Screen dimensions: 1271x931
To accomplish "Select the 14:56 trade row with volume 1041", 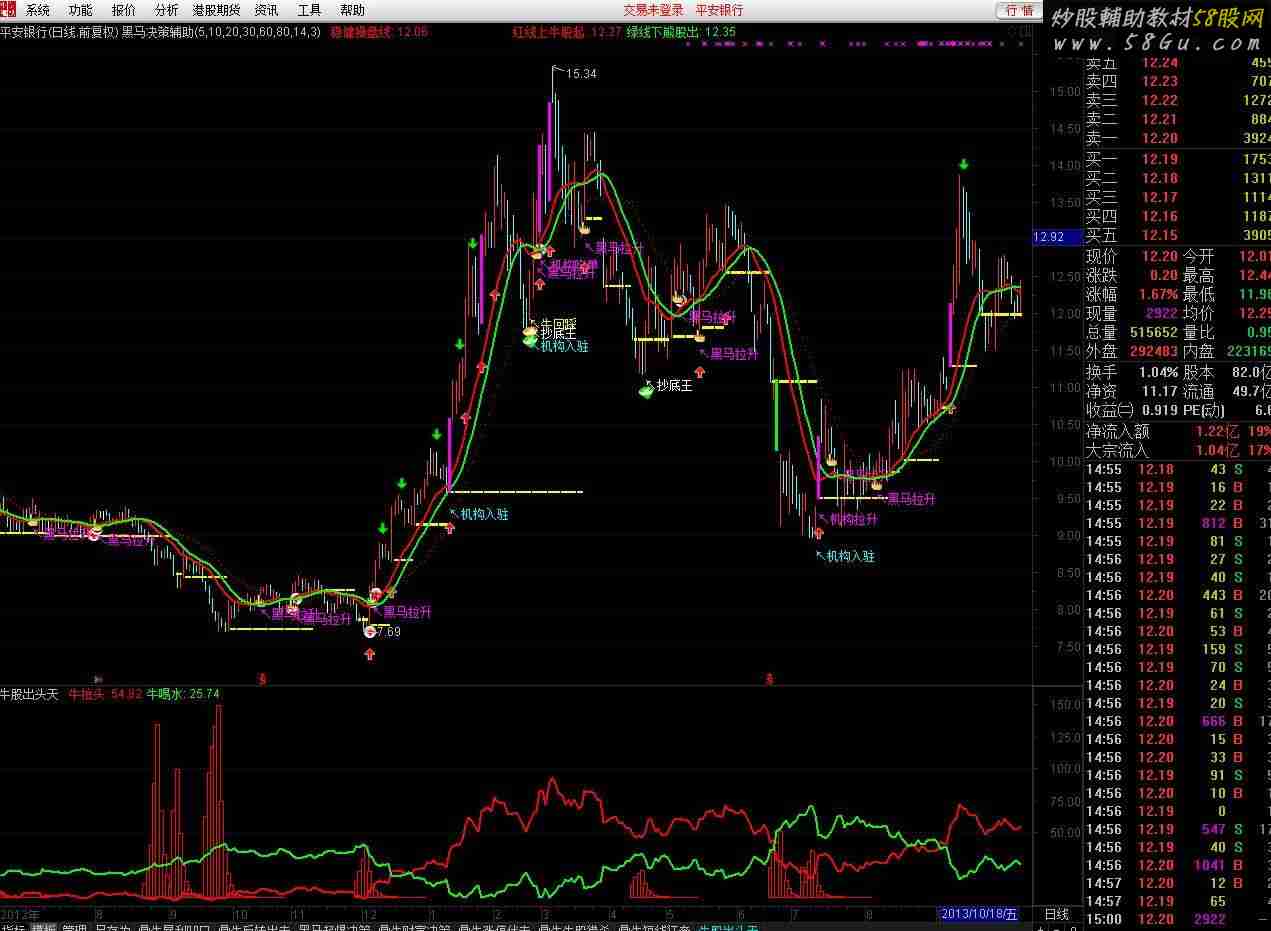I will click(x=1178, y=865).
